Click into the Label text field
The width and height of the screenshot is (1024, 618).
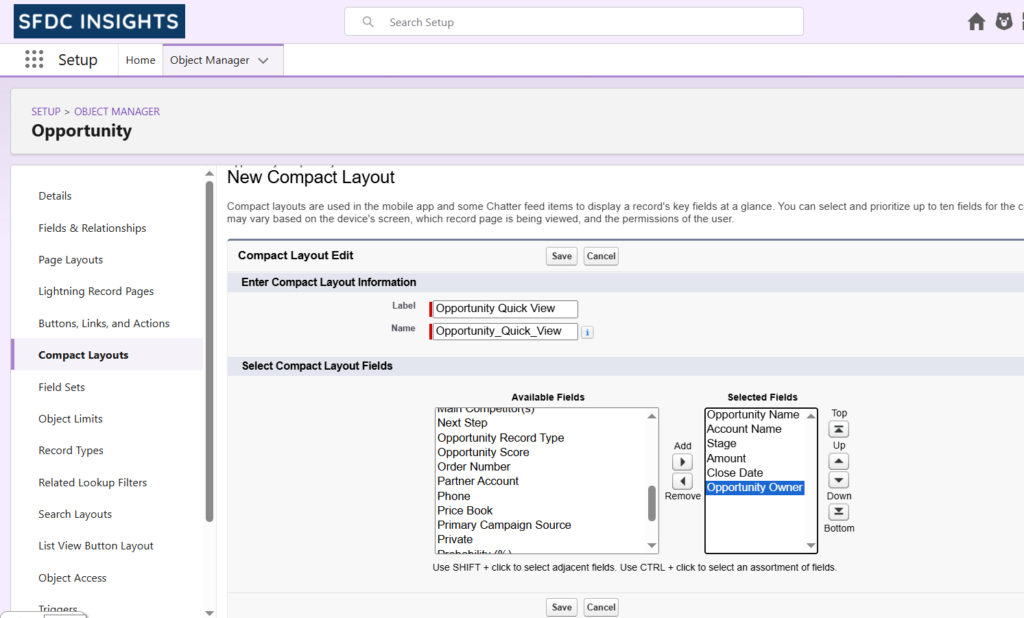505,309
